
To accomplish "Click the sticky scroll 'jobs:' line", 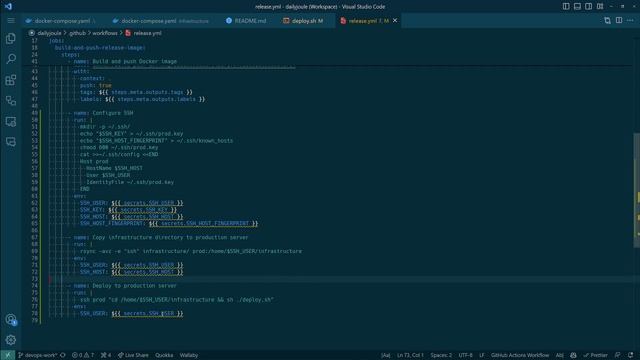I will pyautogui.click(x=56, y=41).
